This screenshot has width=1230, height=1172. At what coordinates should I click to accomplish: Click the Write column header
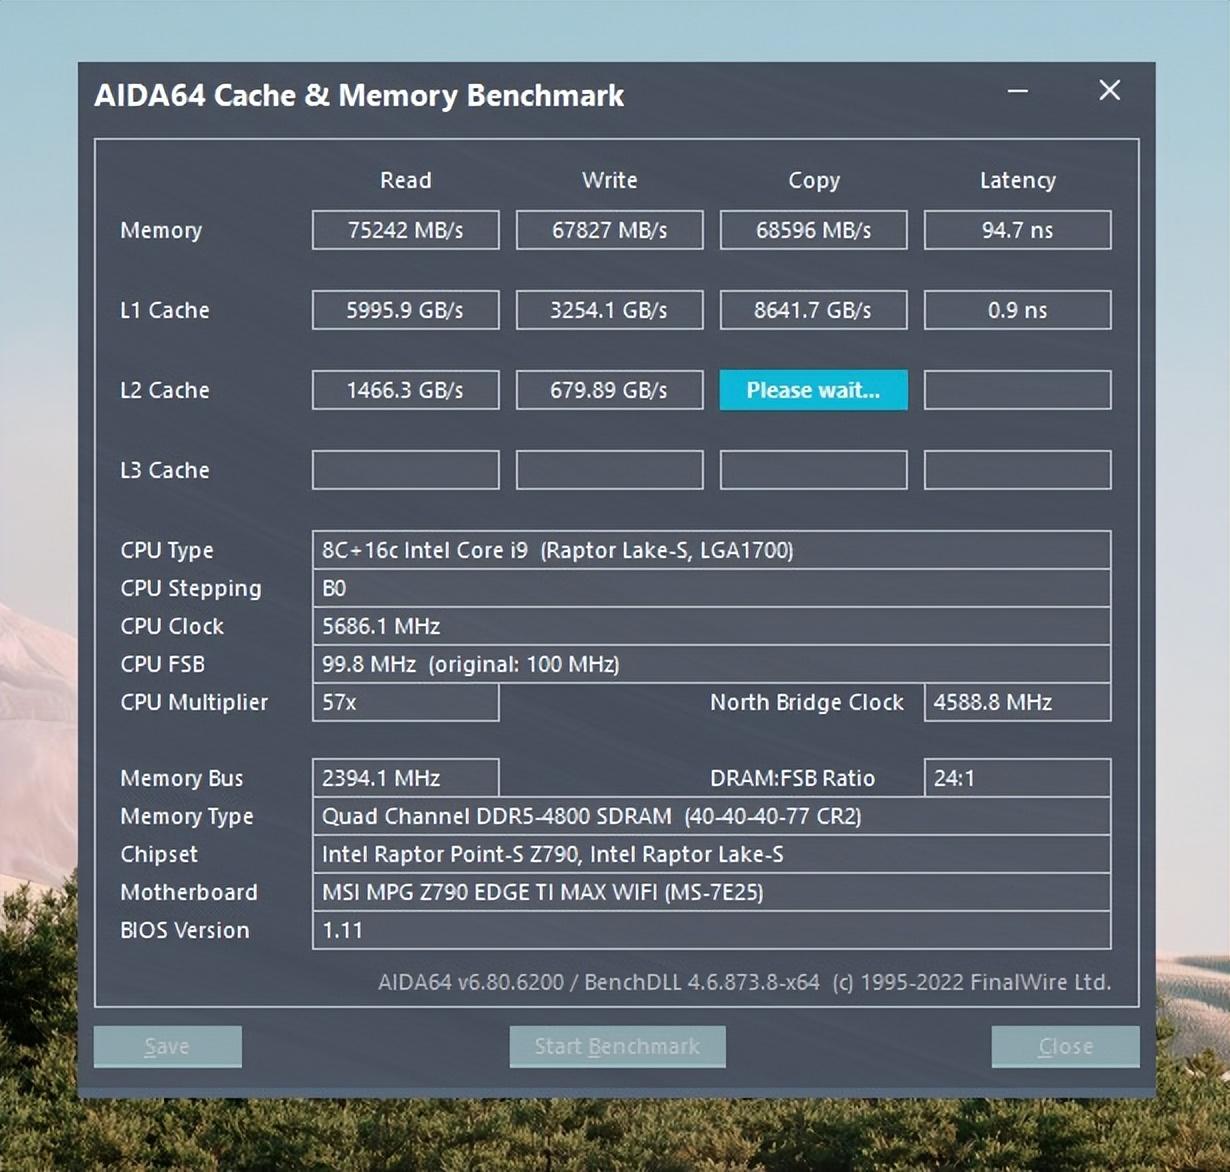click(610, 180)
